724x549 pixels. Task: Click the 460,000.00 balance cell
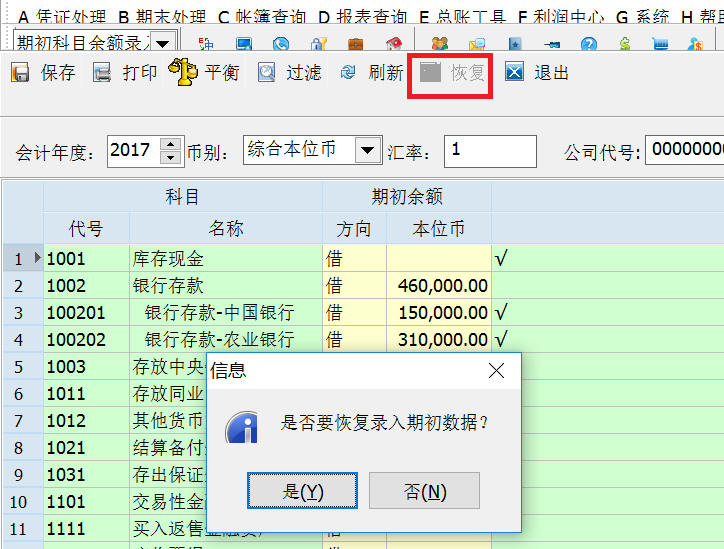point(439,285)
